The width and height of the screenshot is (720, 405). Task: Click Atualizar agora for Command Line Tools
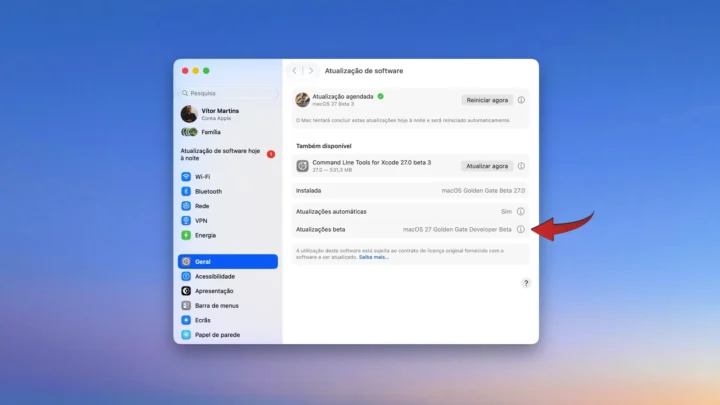(487, 166)
